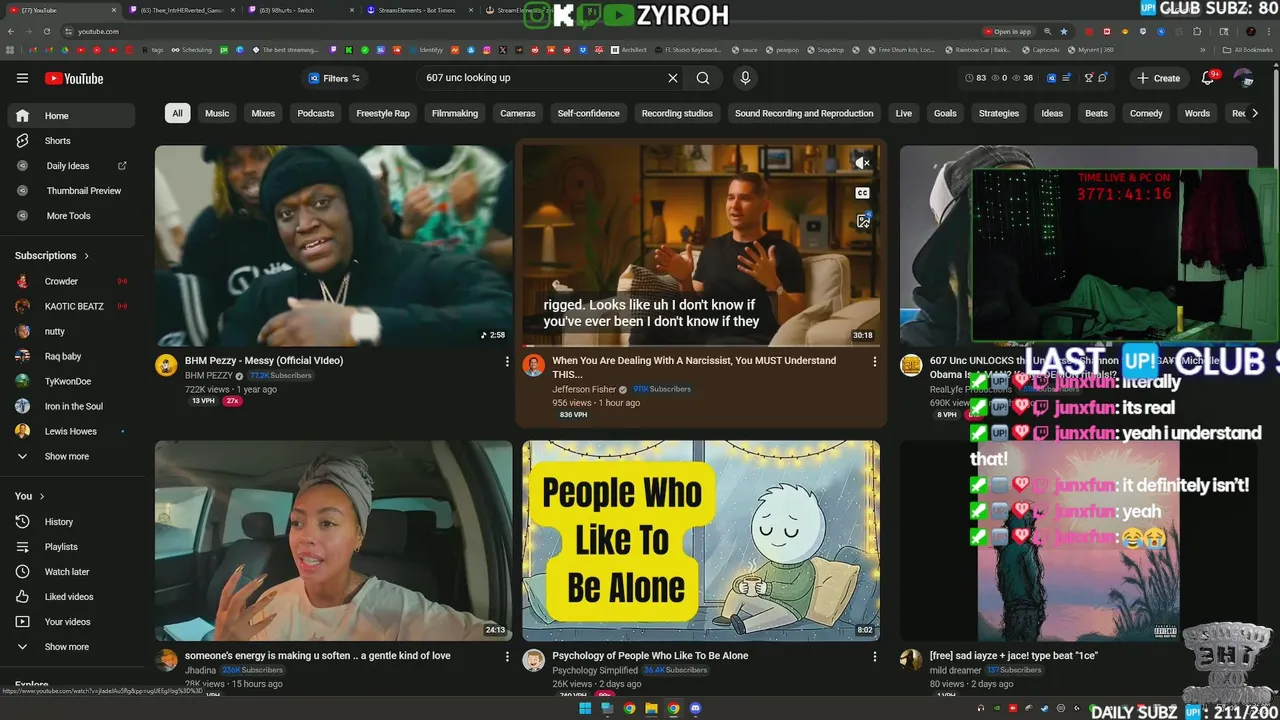Open the YouTube hamburger guide menu

(x=22, y=78)
